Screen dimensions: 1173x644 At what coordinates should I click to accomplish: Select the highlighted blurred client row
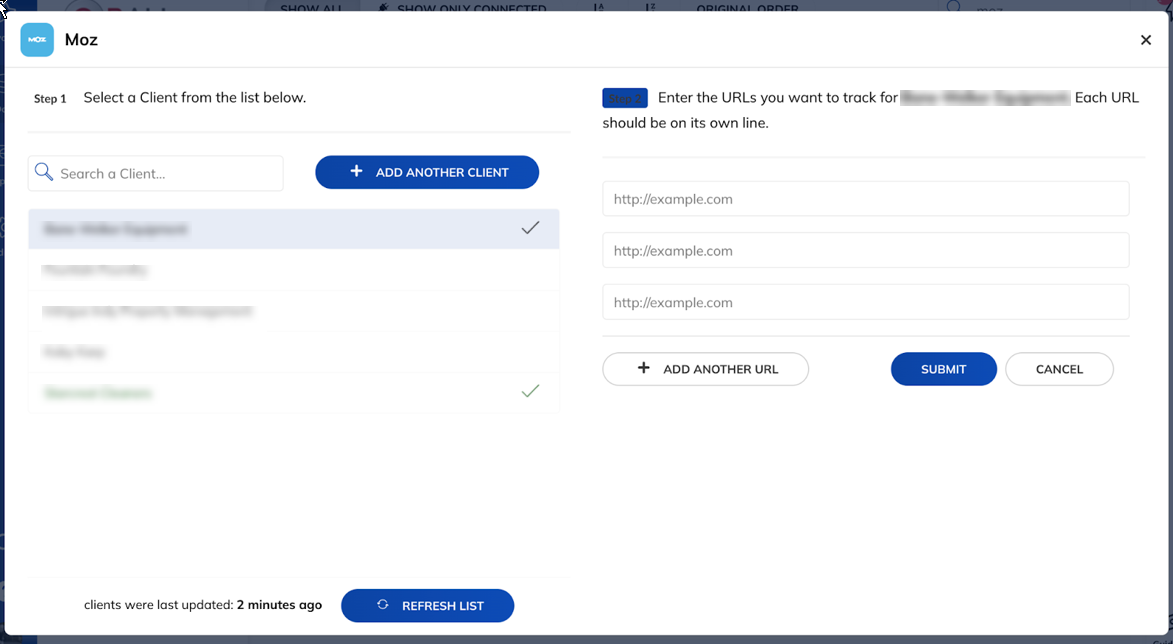(294, 229)
